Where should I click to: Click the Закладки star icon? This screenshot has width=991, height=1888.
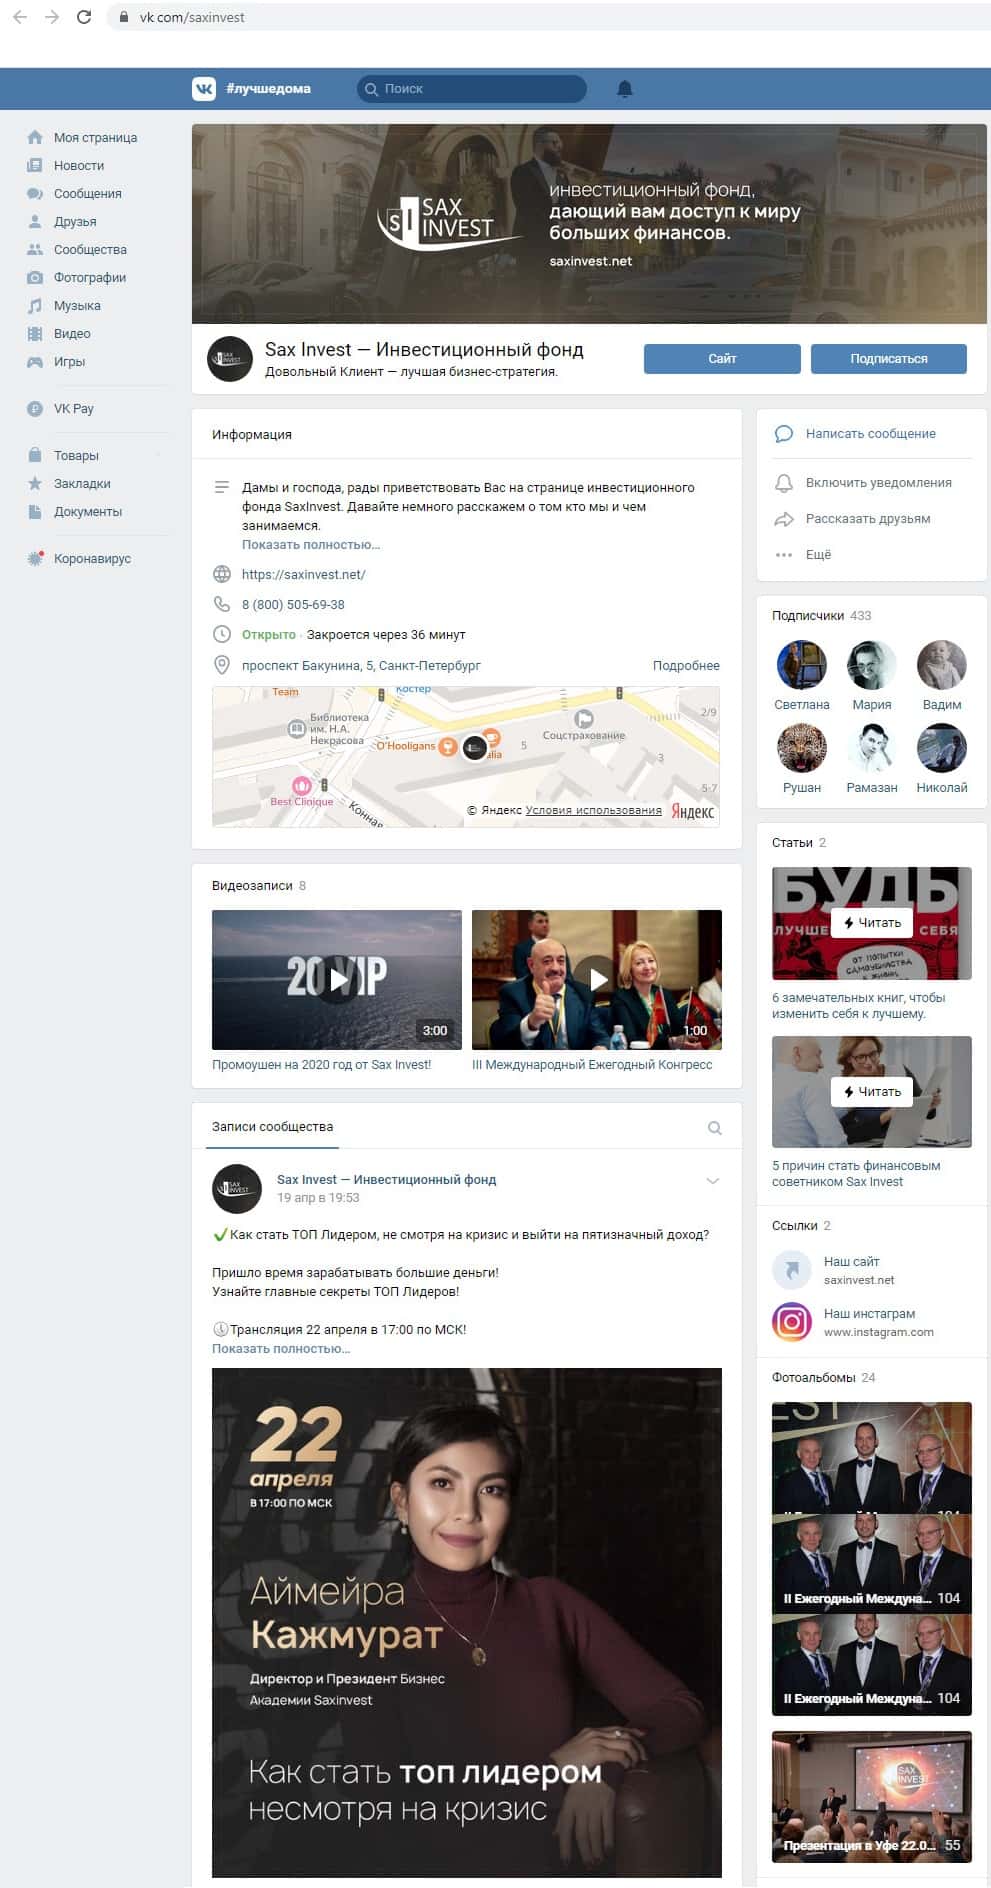pyautogui.click(x=35, y=484)
